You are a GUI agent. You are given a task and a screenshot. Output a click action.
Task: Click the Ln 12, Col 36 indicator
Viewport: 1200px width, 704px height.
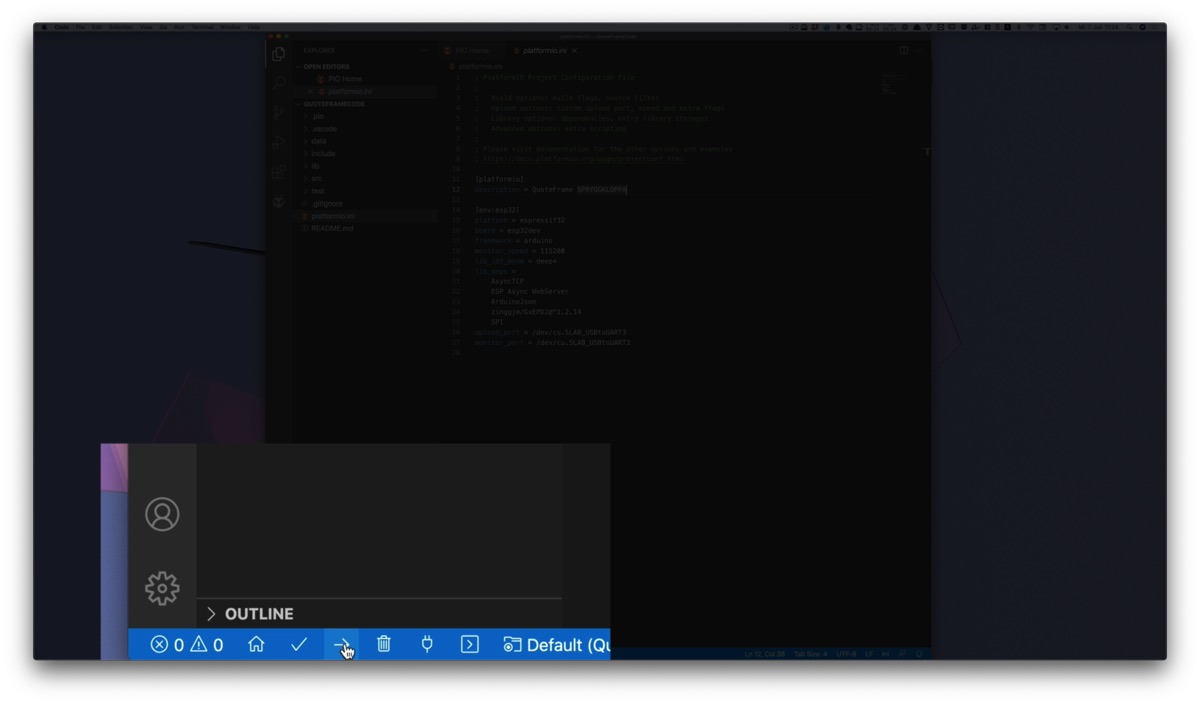point(766,654)
